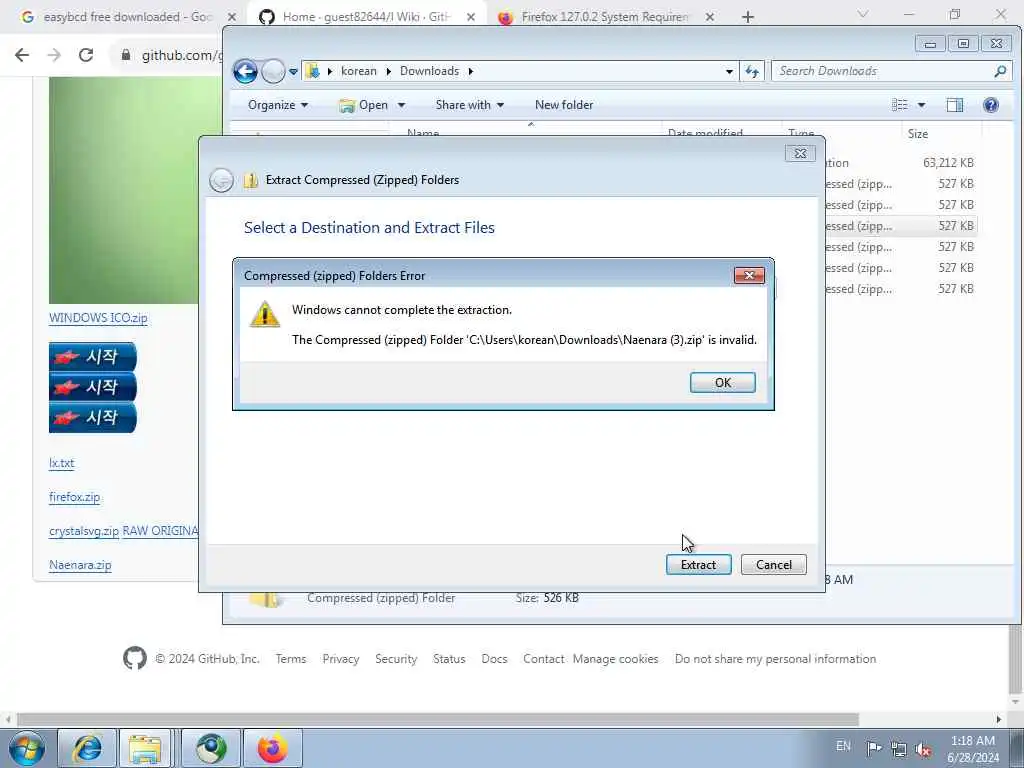Viewport: 1024px width, 768px height.
Task: Reload the GitHub page
Action: [x=86, y=56]
